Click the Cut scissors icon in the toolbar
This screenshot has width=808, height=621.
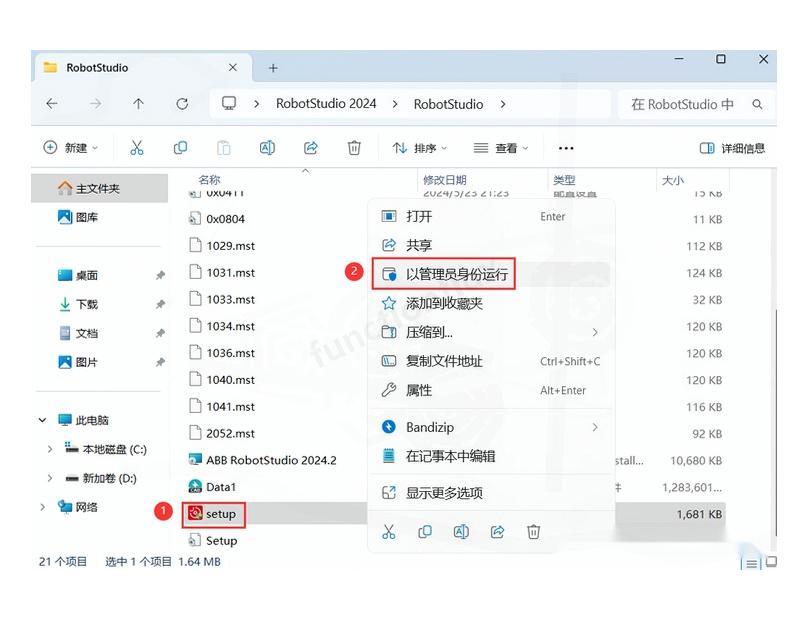point(137,148)
